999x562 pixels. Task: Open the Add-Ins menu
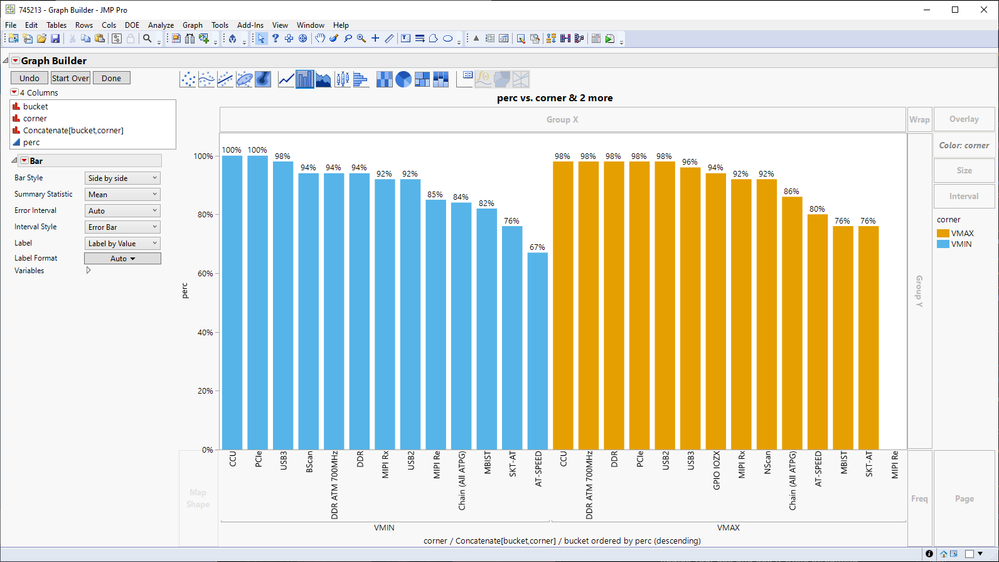[250, 25]
